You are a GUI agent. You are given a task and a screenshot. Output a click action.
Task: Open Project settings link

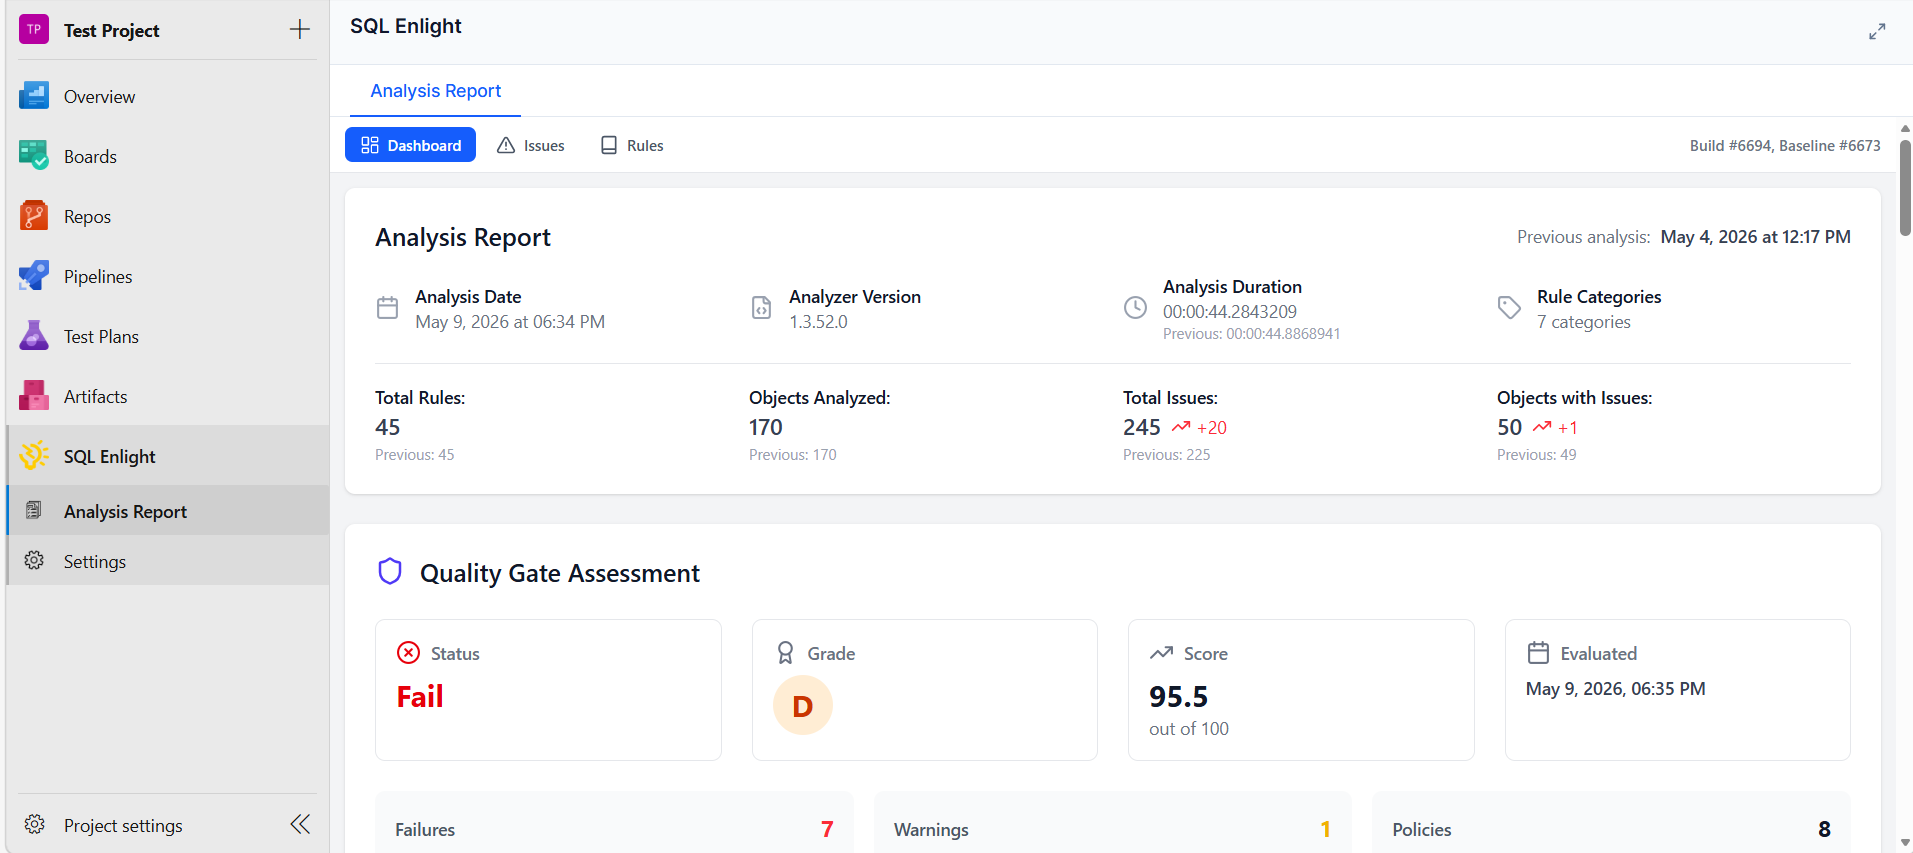[x=123, y=825]
